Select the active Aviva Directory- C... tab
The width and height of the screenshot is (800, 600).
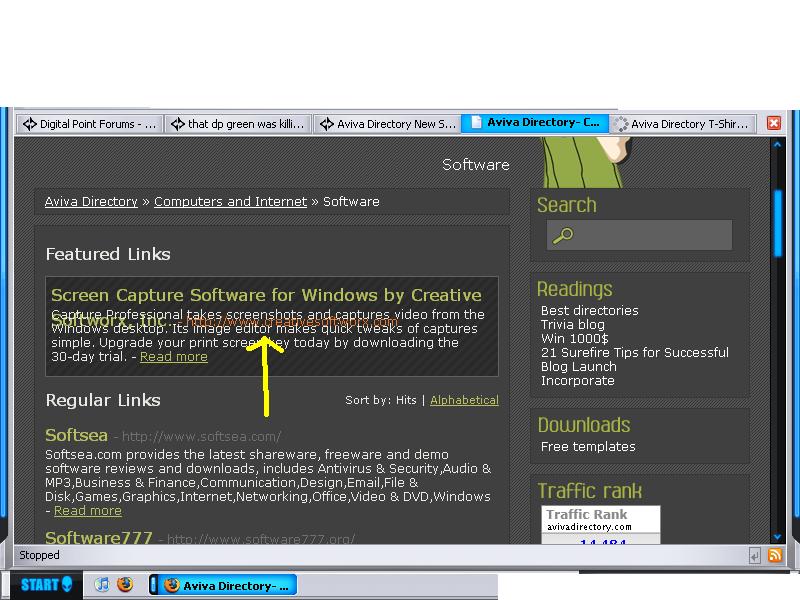pyautogui.click(x=535, y=123)
